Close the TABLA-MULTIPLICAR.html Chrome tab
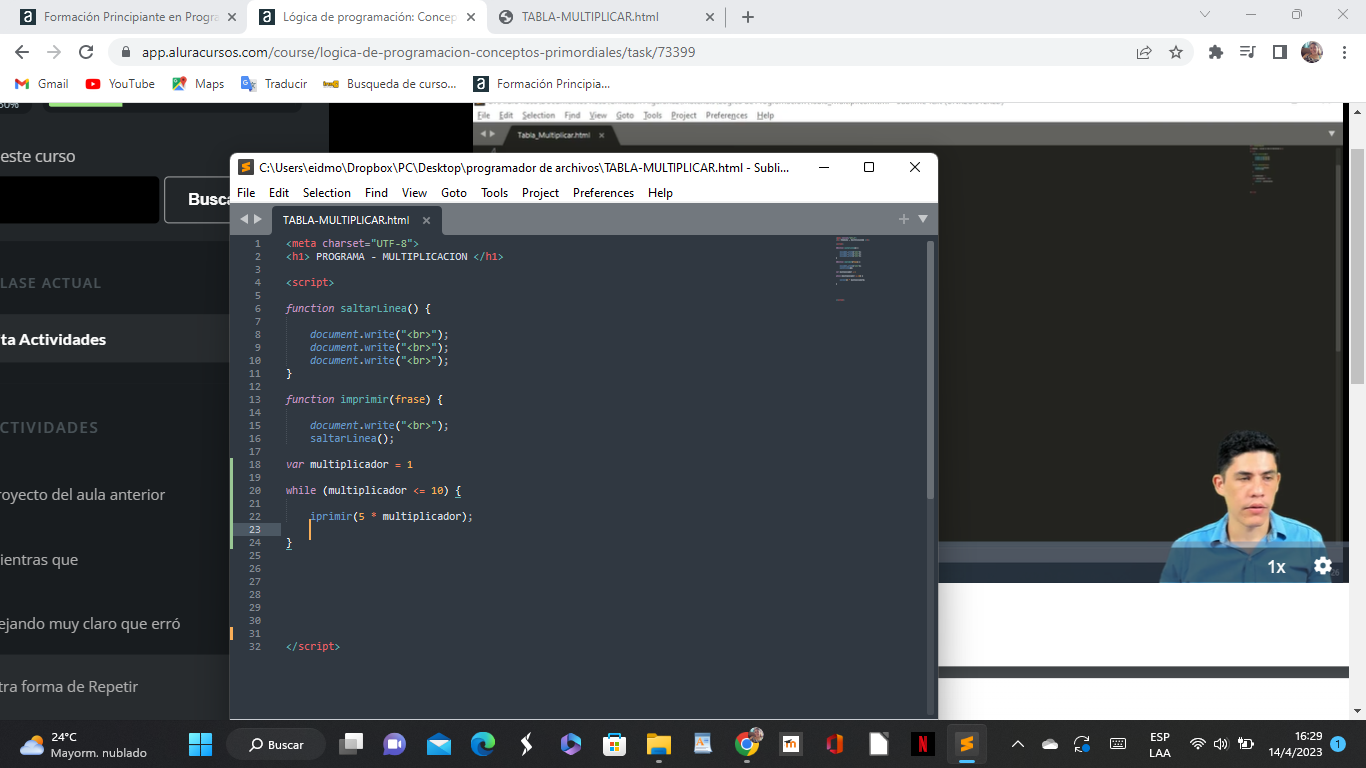The image size is (1366, 768). point(711,17)
